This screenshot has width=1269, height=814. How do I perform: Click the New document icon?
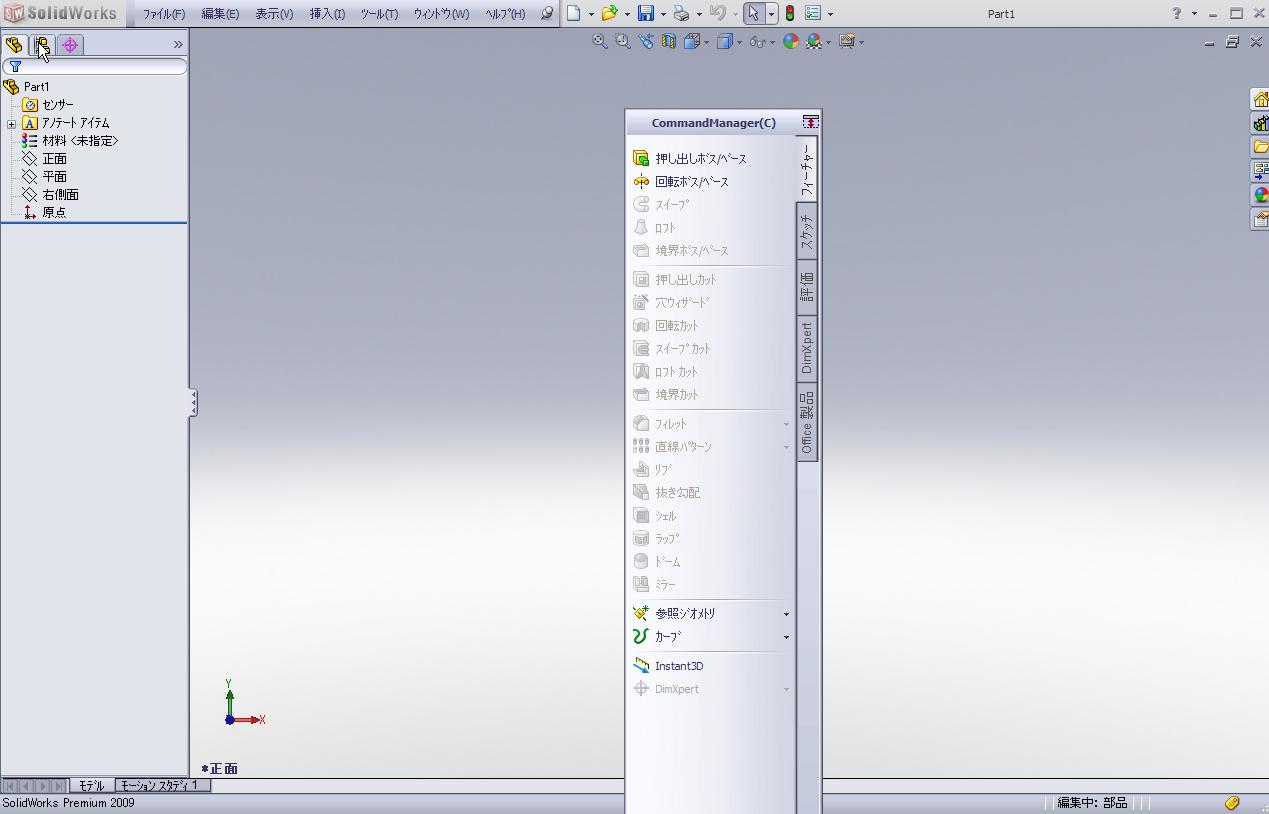pos(574,14)
